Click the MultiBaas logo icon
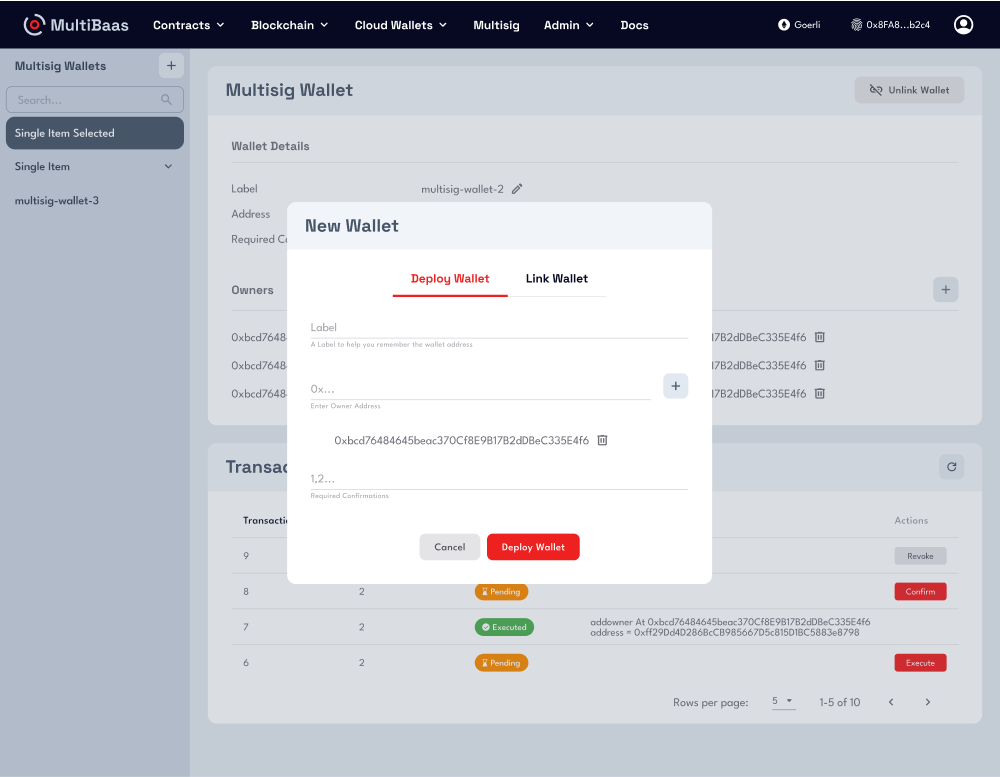This screenshot has height=777, width=1000. pos(34,24)
